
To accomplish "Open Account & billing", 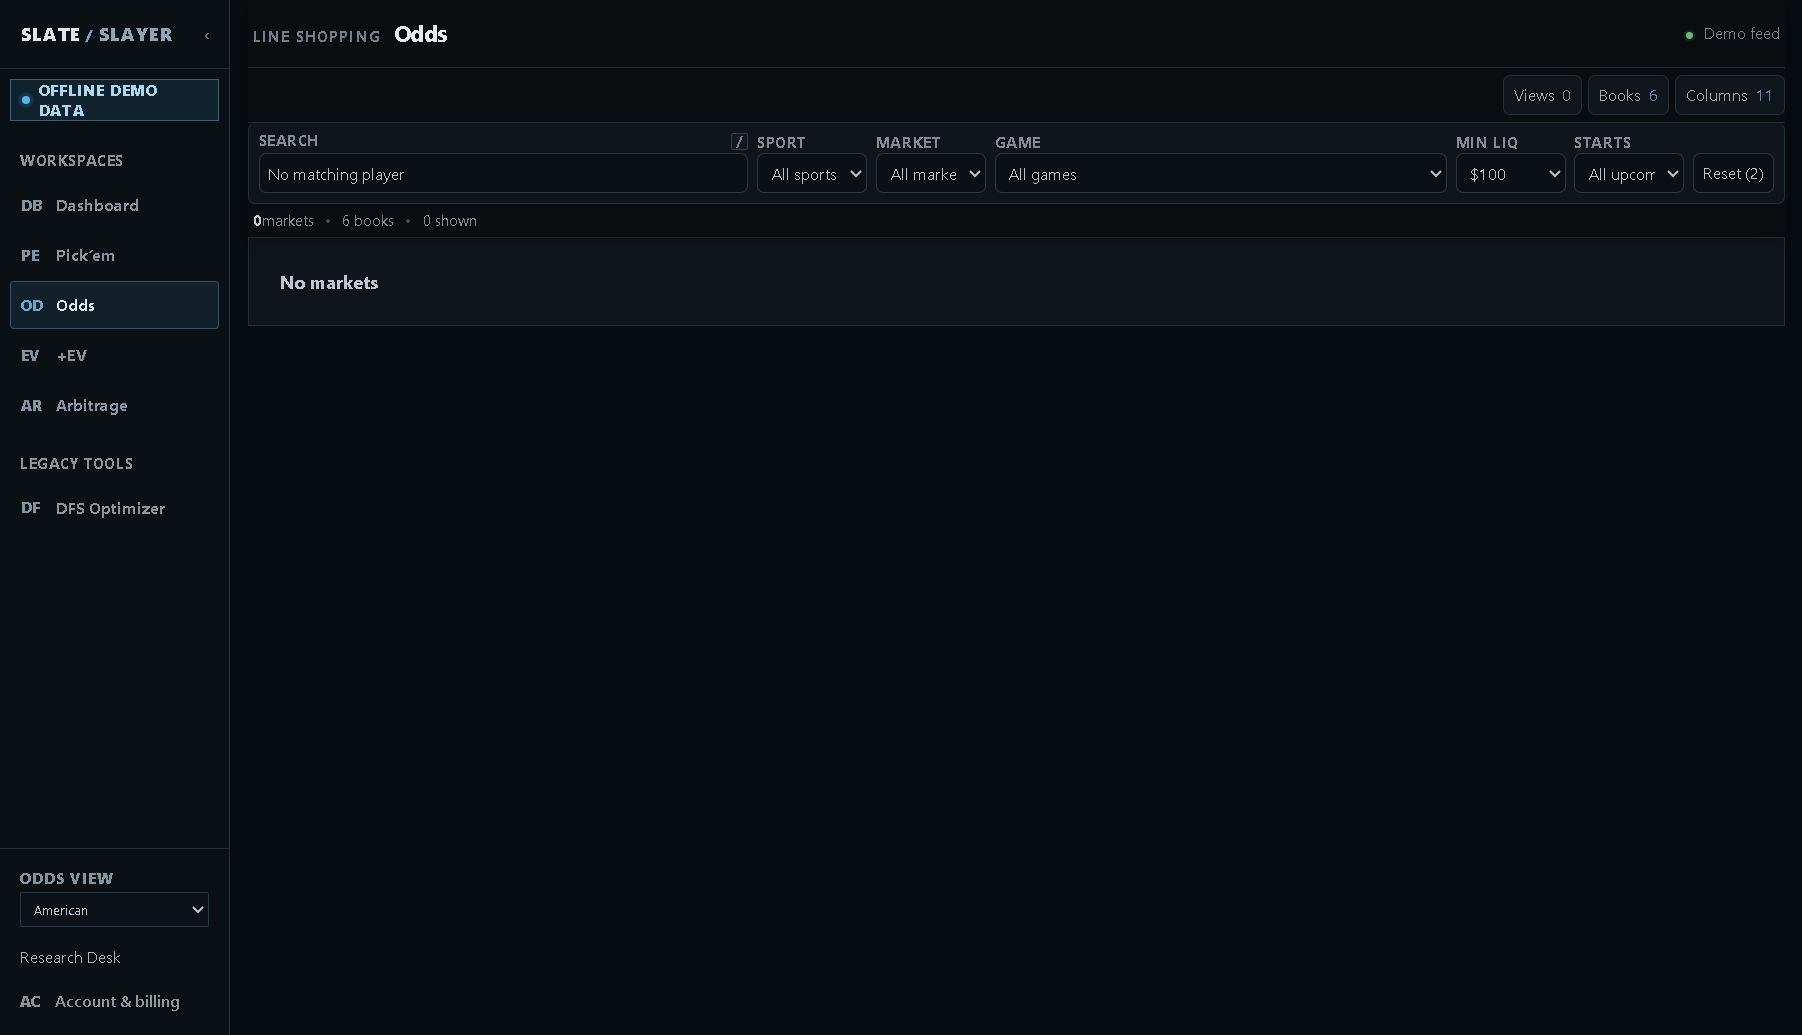I will click(x=114, y=1001).
